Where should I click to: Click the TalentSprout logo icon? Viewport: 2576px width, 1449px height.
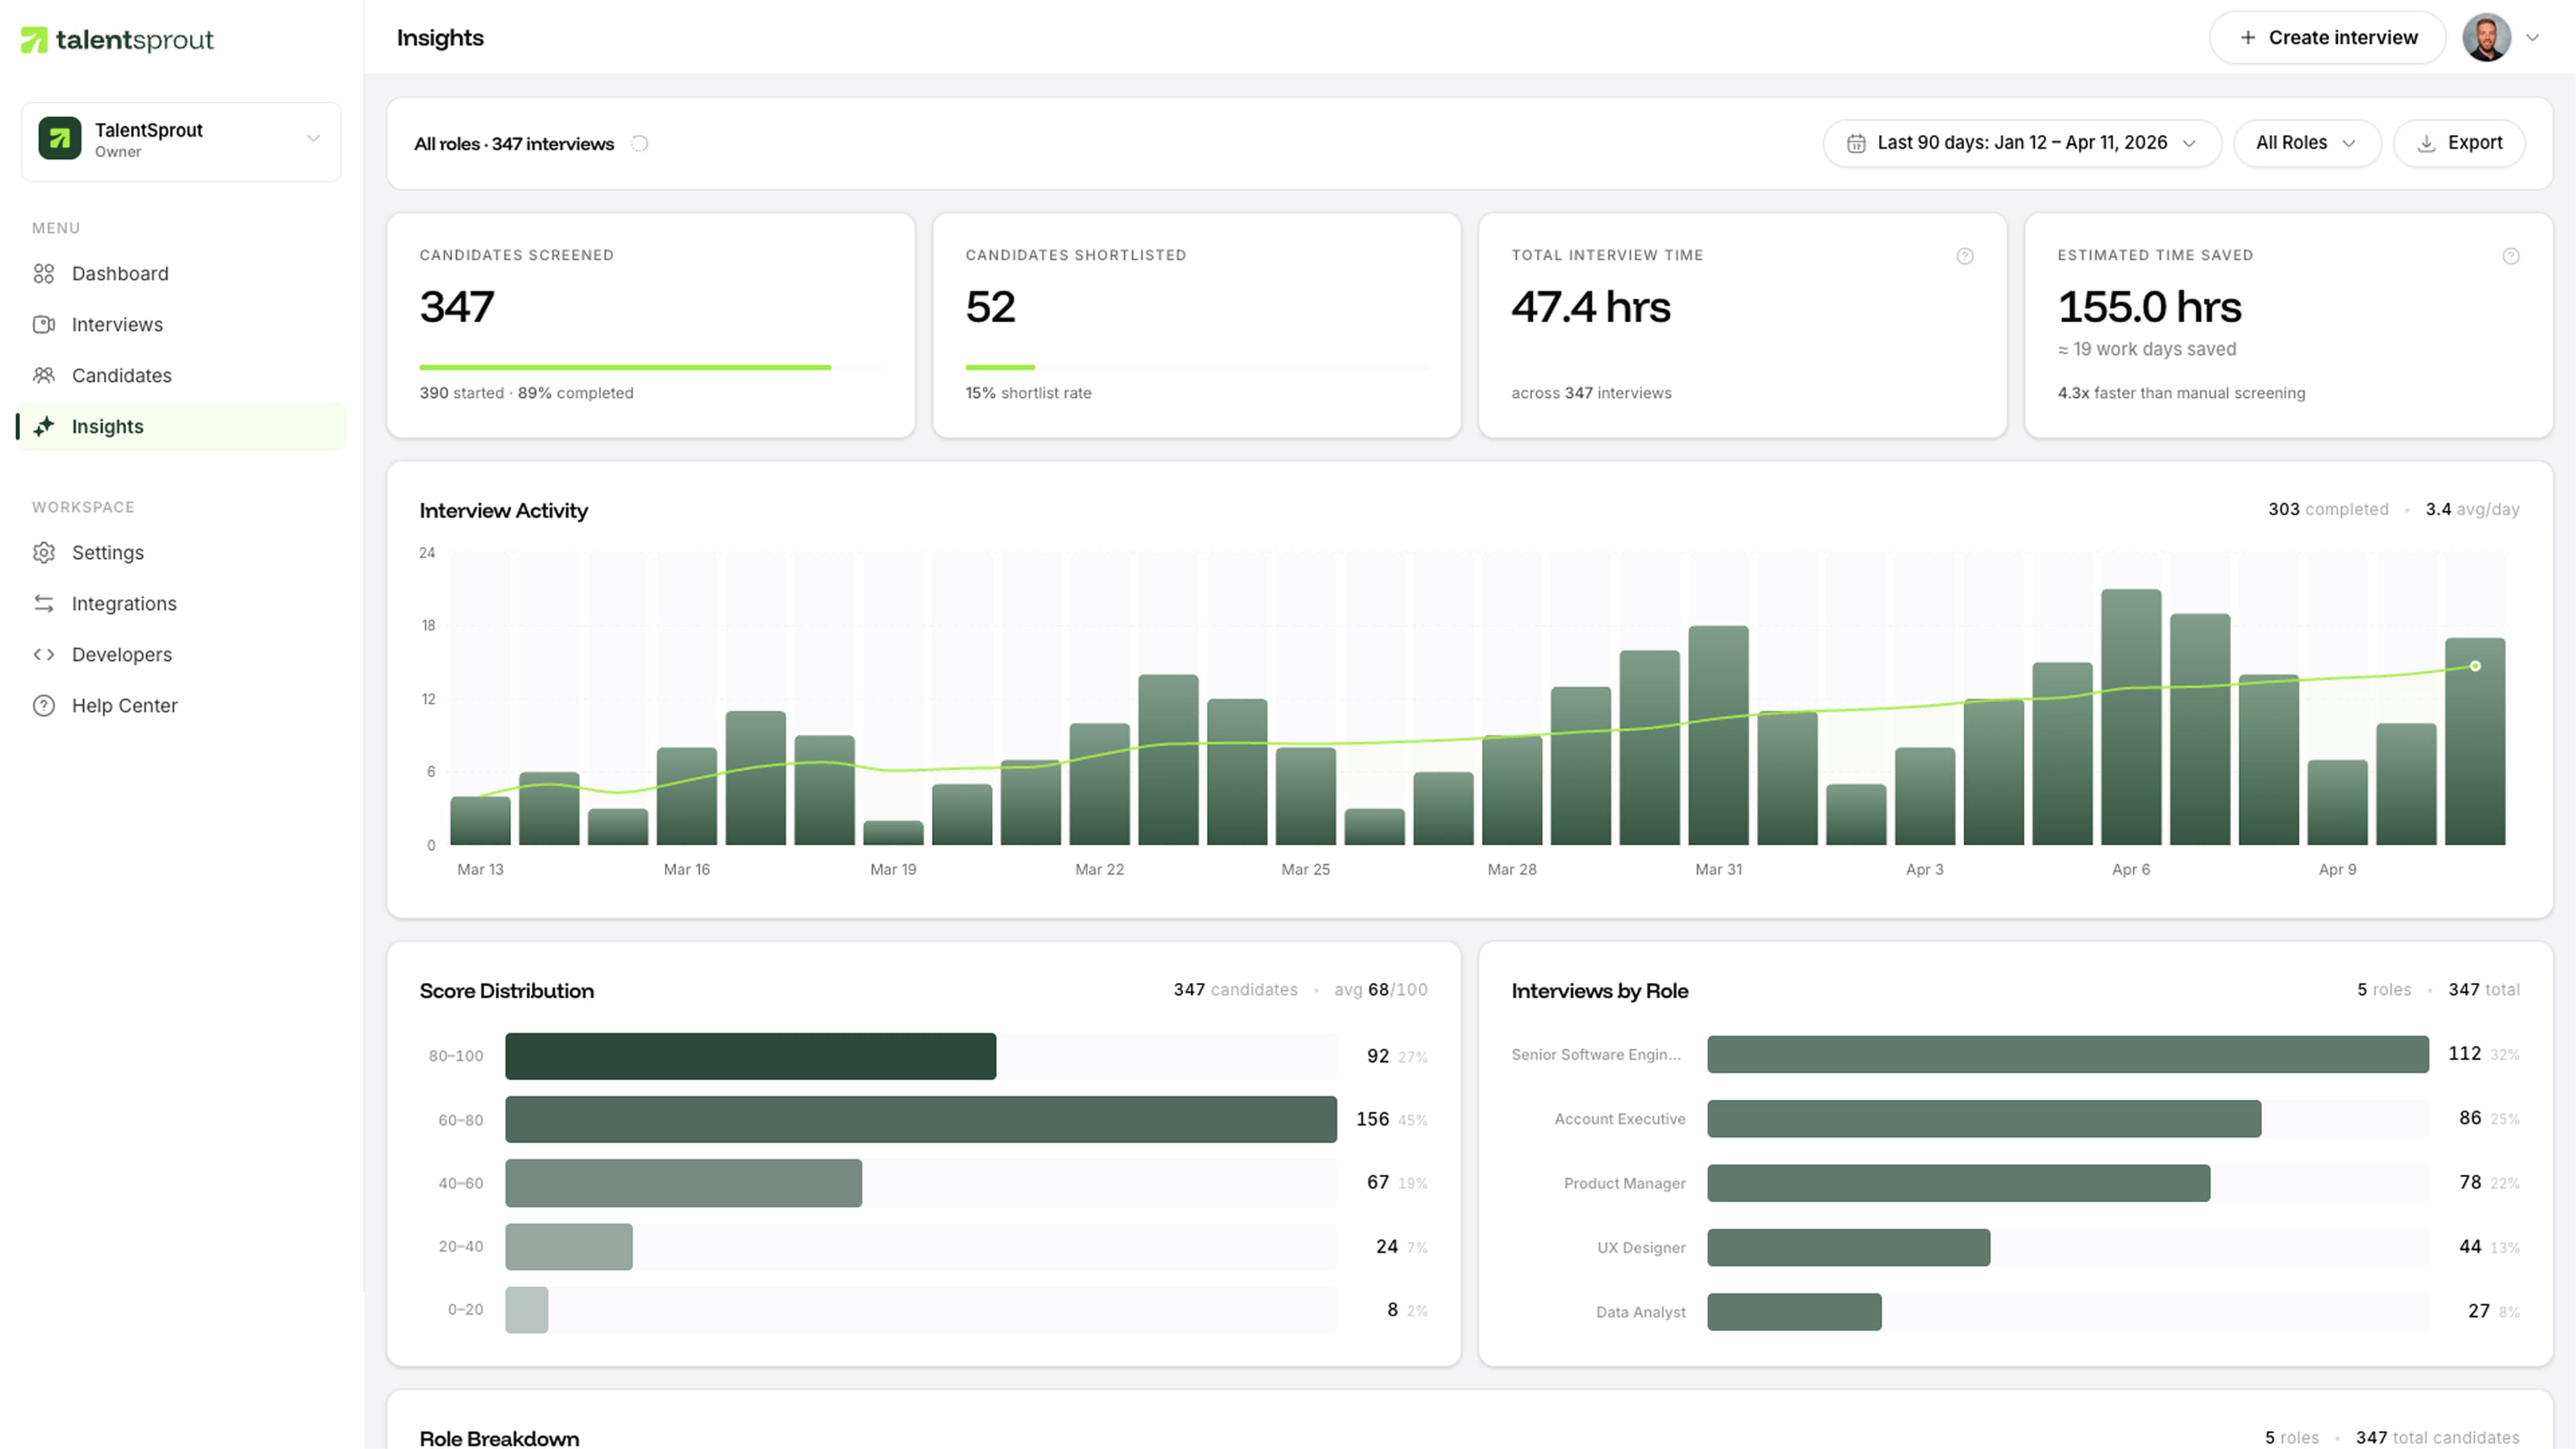pos(36,40)
